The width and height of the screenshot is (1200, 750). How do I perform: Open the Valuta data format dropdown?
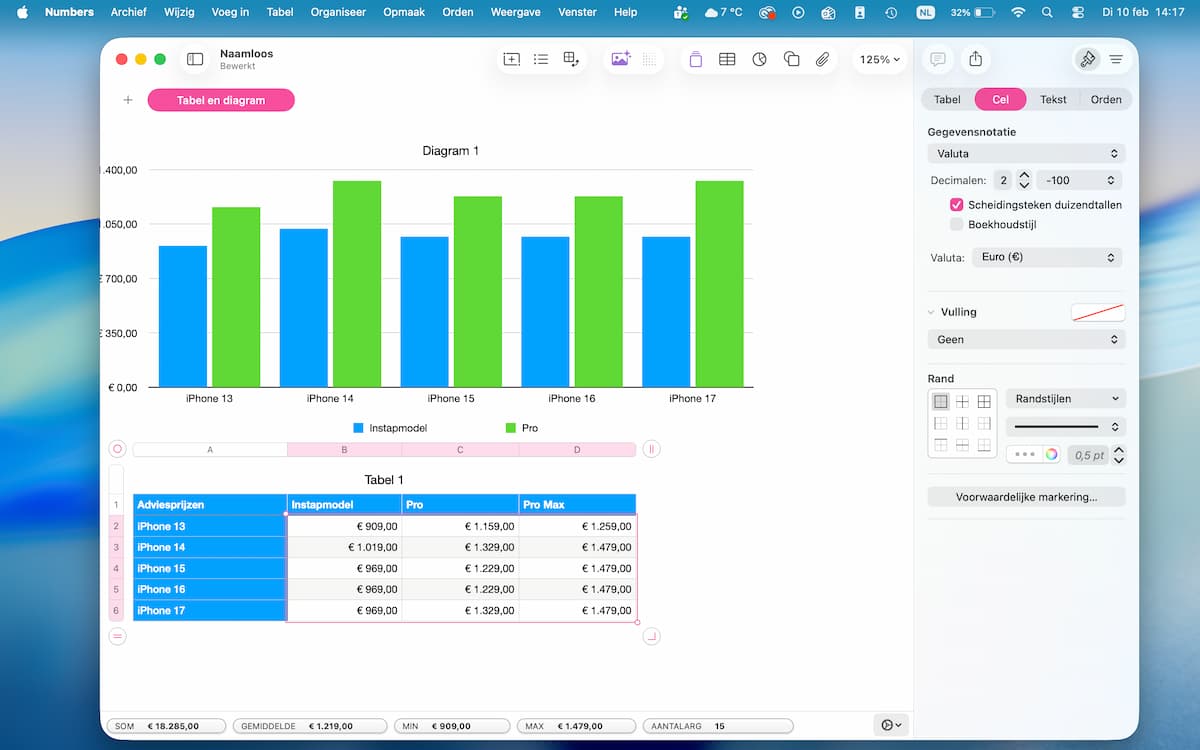pyautogui.click(x=1026, y=154)
